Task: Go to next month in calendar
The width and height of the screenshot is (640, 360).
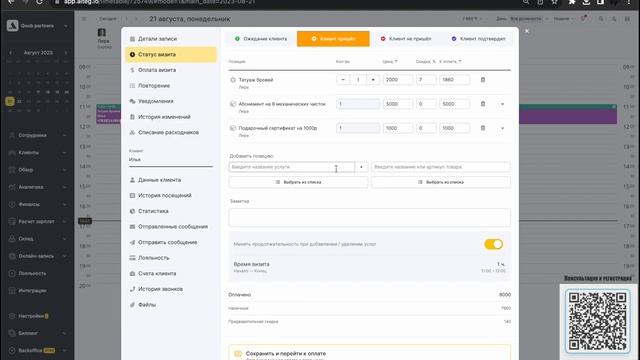Action: 66,53
